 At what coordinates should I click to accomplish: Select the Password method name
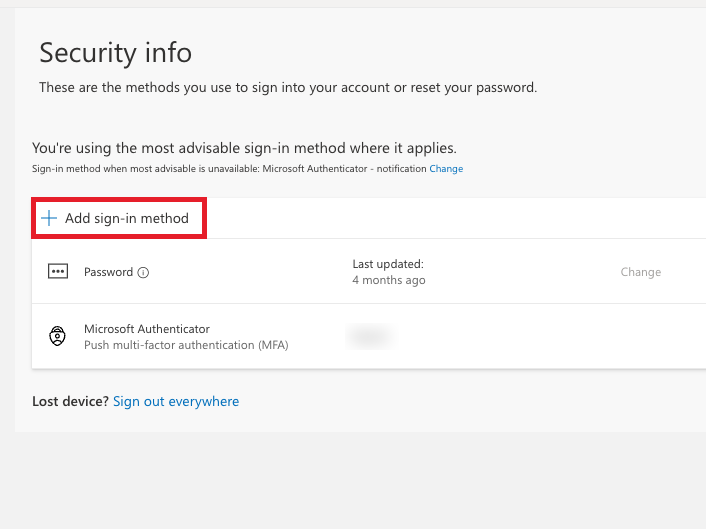(108, 272)
